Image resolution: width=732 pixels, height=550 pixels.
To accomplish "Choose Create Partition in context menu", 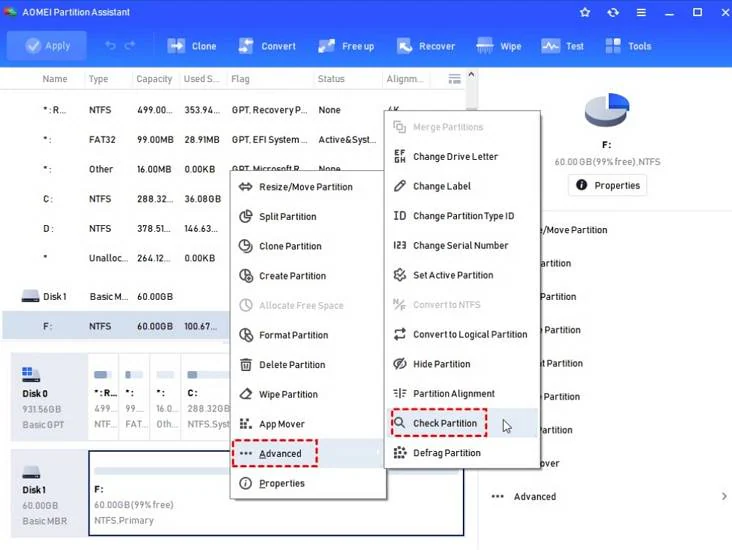I will pos(308,276).
